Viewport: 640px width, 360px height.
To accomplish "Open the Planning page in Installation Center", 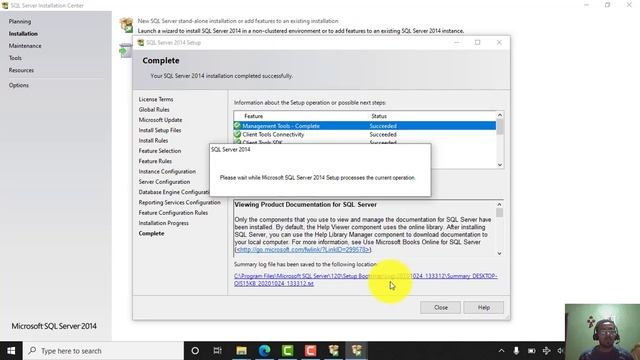I will (20, 21).
